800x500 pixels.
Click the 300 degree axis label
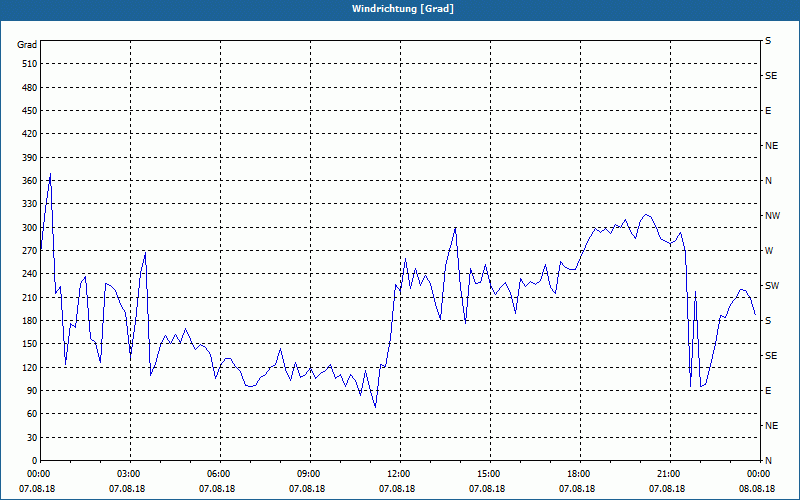30,228
